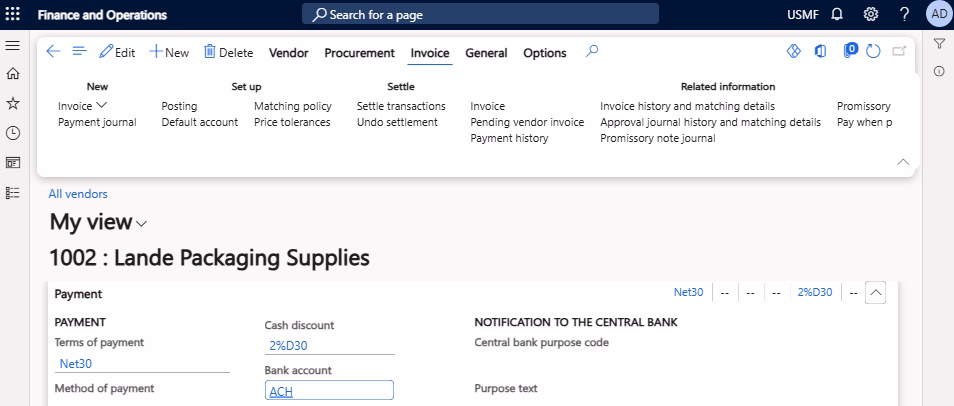Open Recent clock icon in sidebar
Viewport: 954px width, 406px height.
pos(12,133)
